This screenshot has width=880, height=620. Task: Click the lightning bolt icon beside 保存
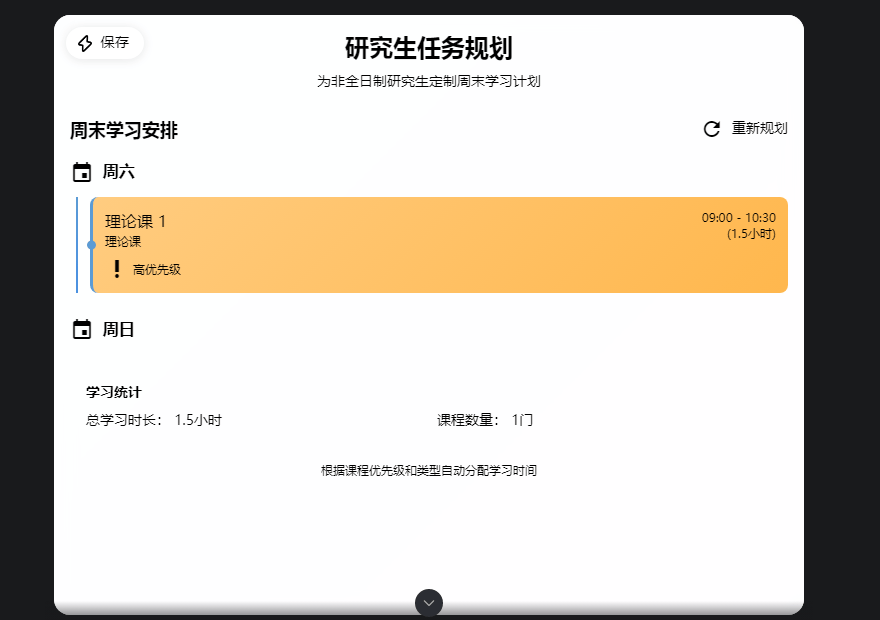[x=85, y=43]
